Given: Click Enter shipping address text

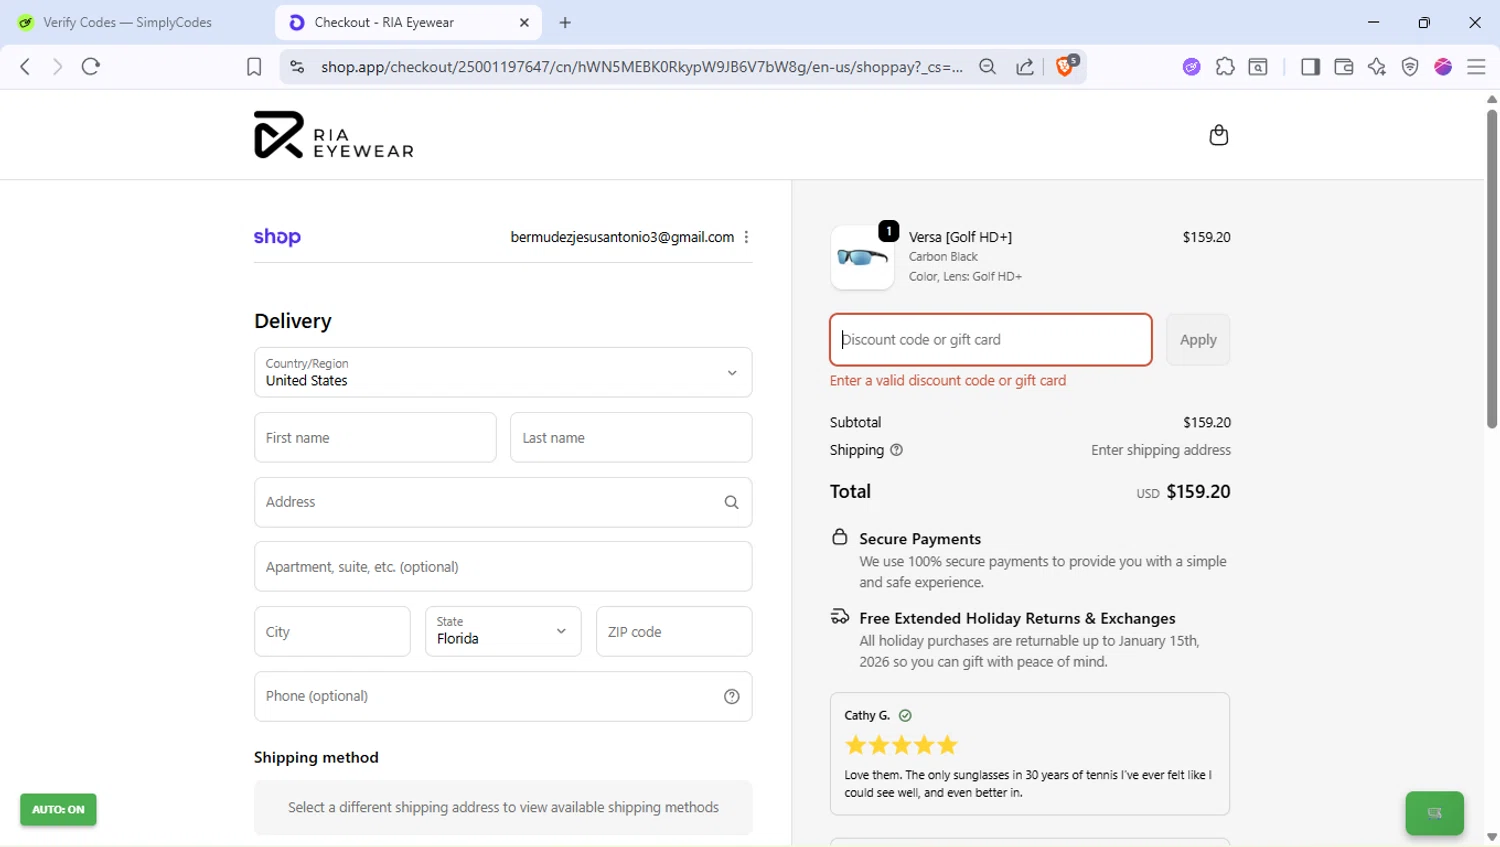Looking at the screenshot, I should click(1161, 450).
